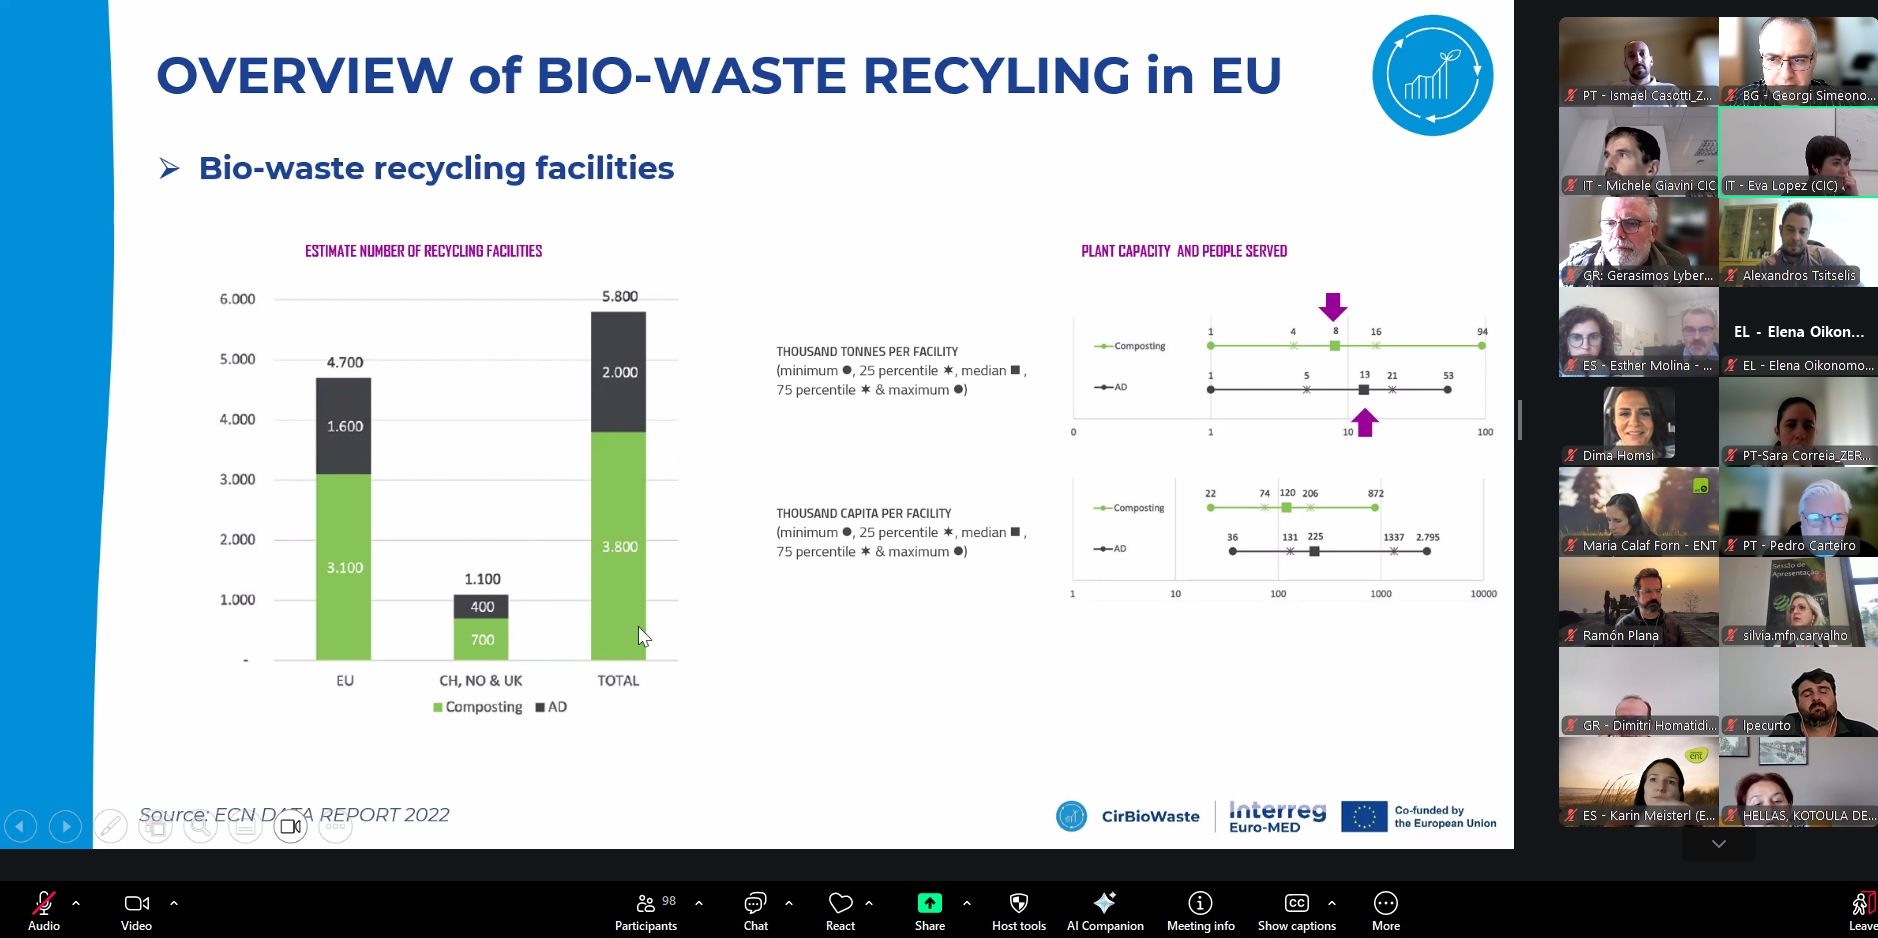Image resolution: width=1878 pixels, height=938 pixels.
Task: Click the green Share screen icon
Action: click(929, 904)
